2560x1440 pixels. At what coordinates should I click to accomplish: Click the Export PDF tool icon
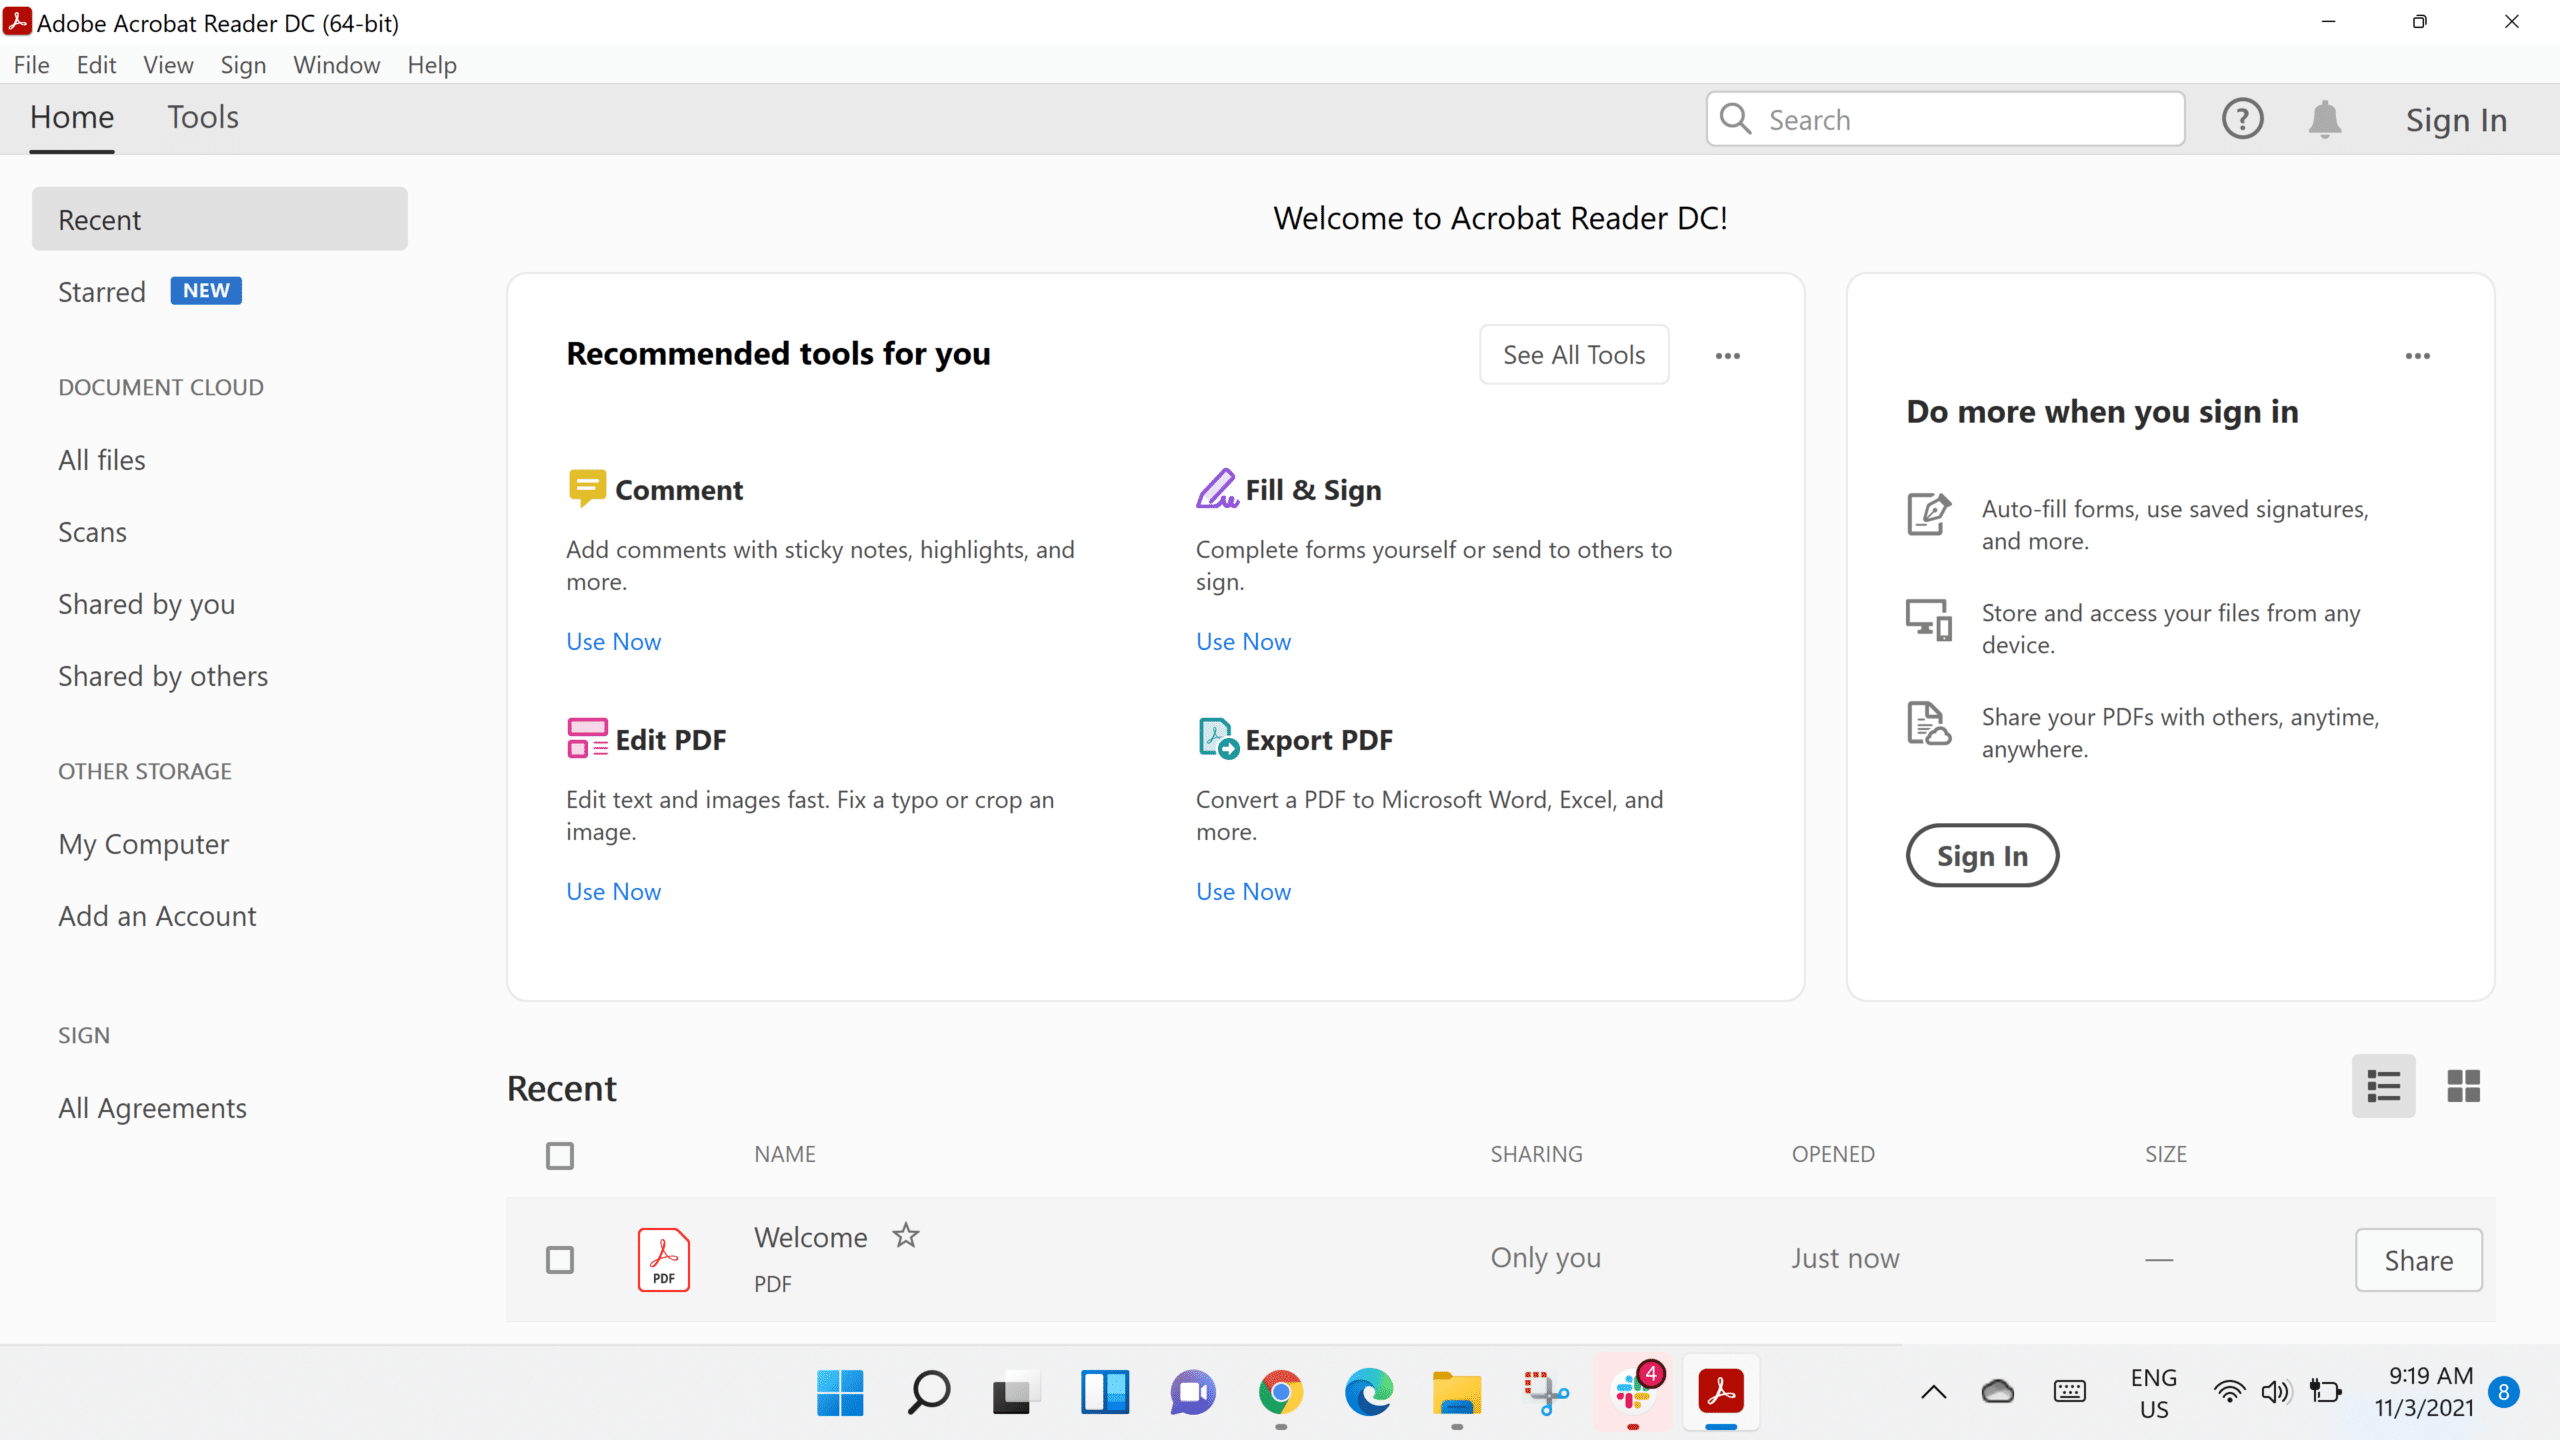[1218, 738]
